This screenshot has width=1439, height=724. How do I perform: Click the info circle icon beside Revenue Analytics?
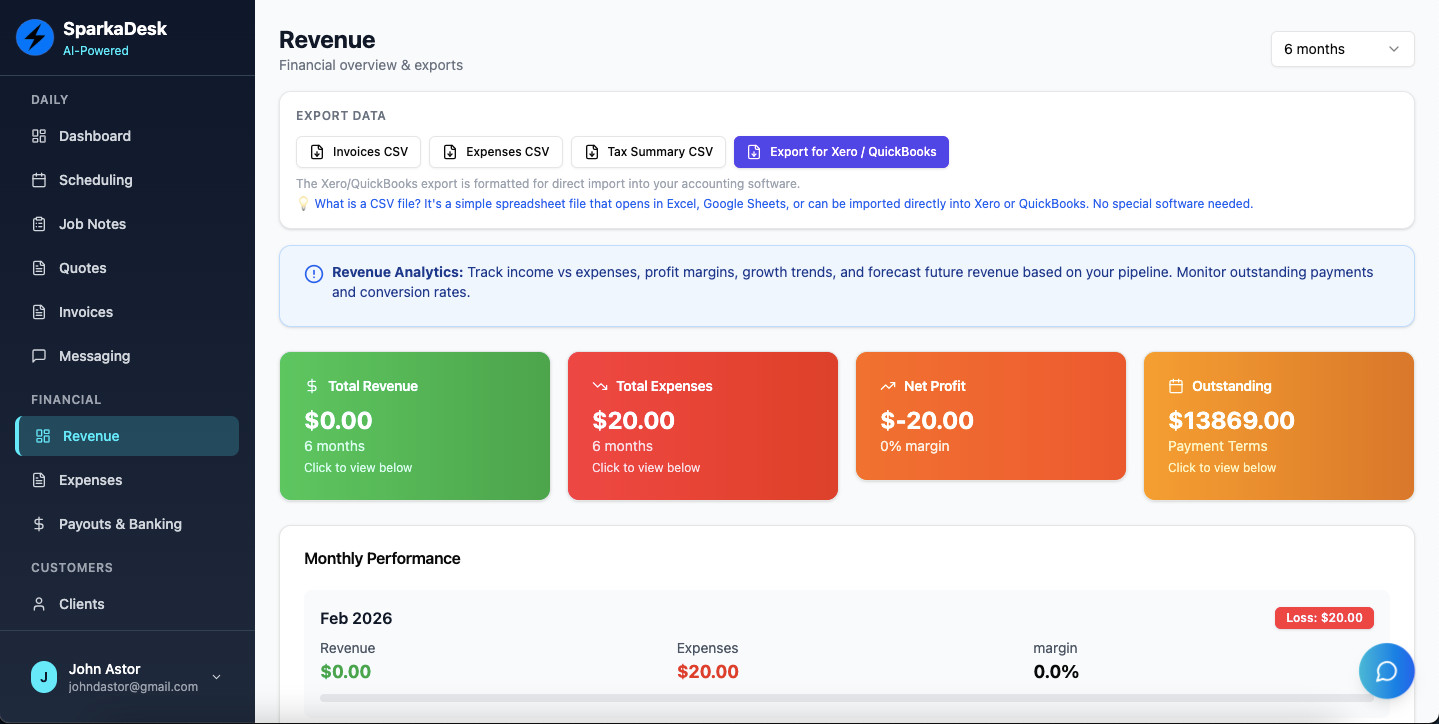pos(314,273)
